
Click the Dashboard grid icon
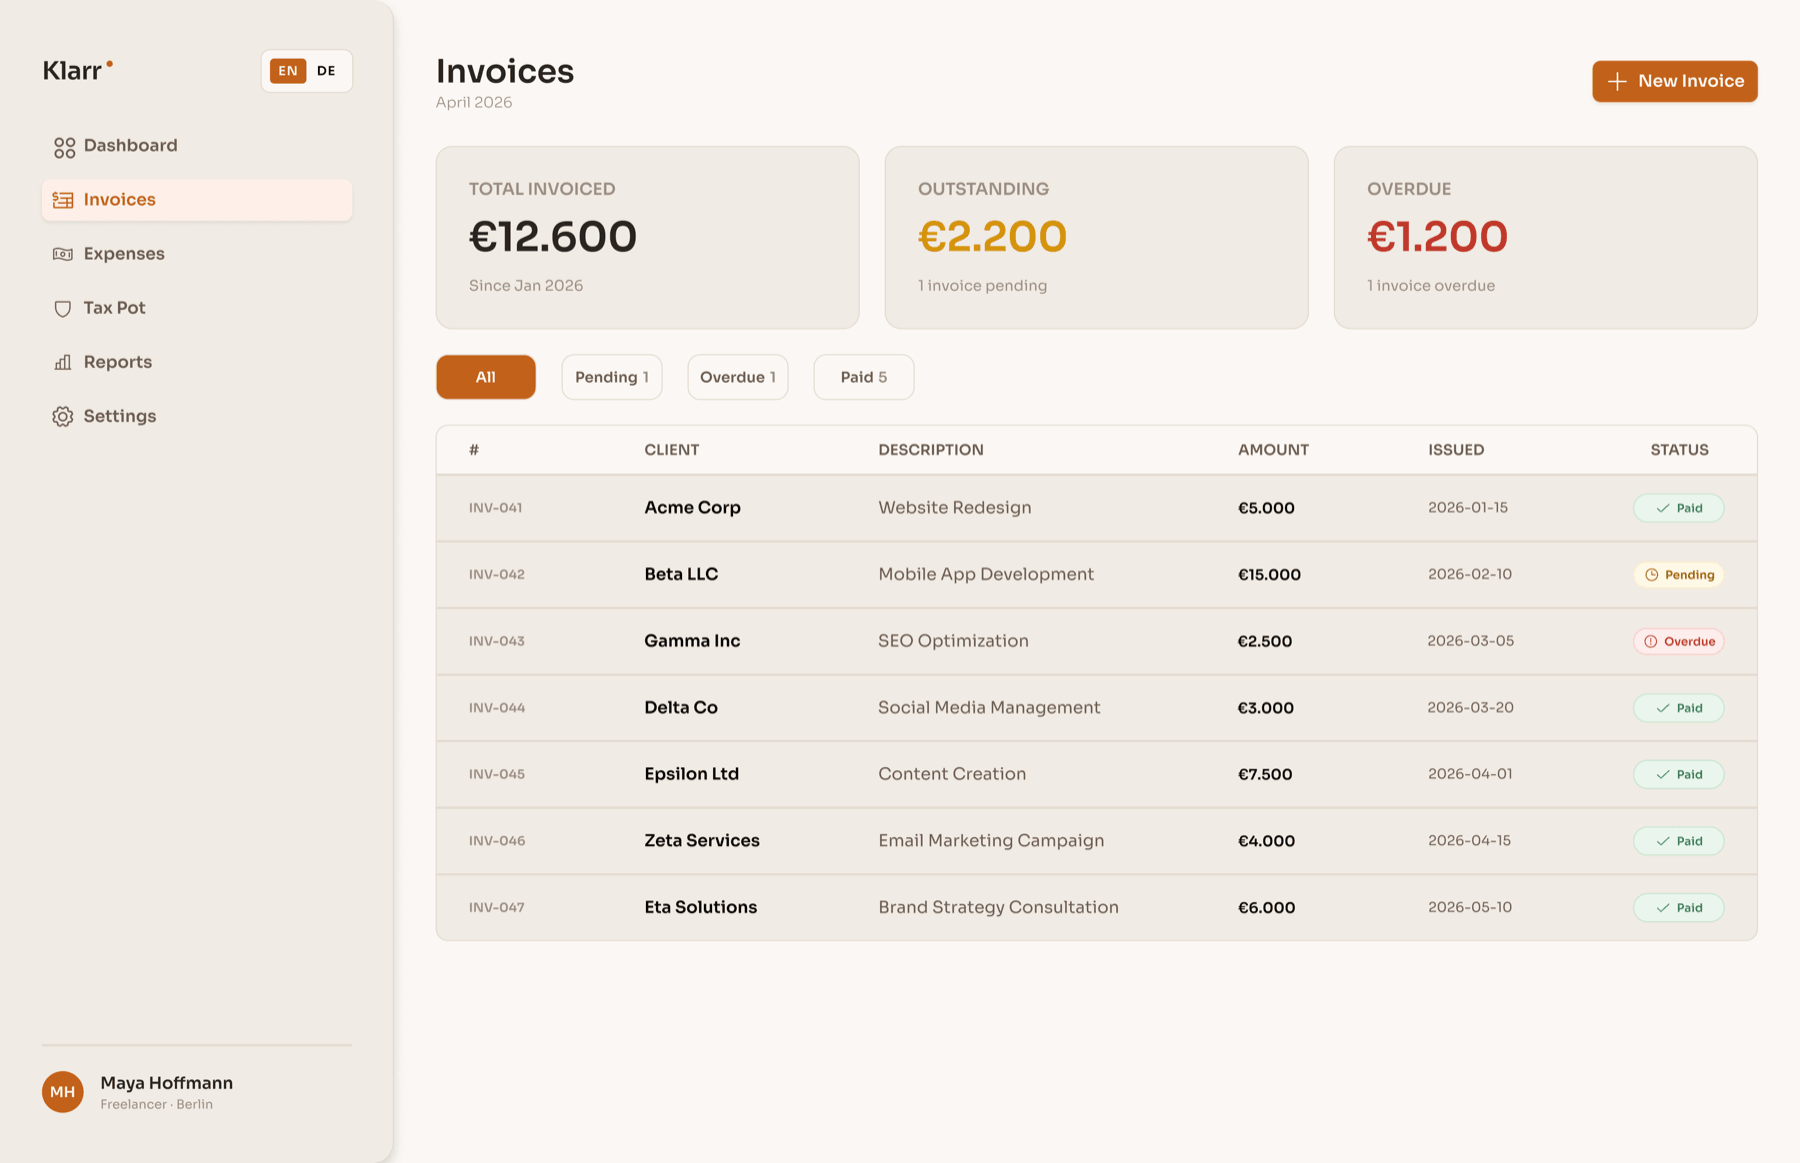pos(64,147)
